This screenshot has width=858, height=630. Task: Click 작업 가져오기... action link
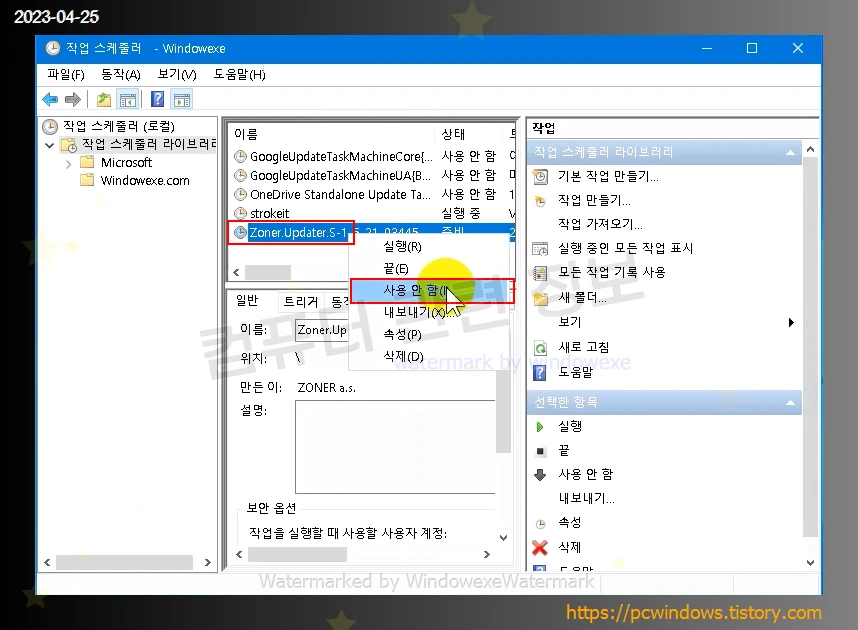click(x=600, y=224)
